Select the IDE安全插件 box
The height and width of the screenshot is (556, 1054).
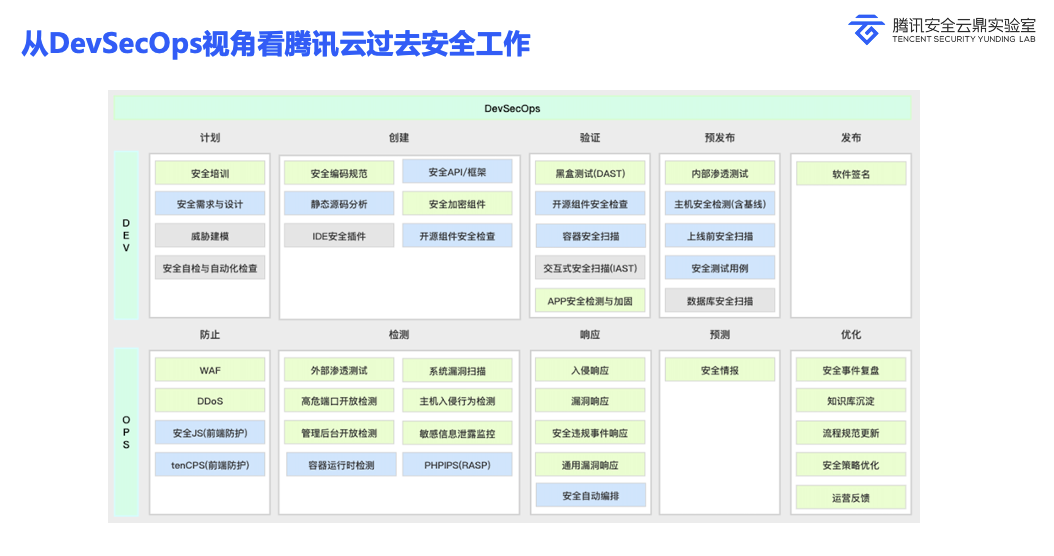click(x=339, y=236)
